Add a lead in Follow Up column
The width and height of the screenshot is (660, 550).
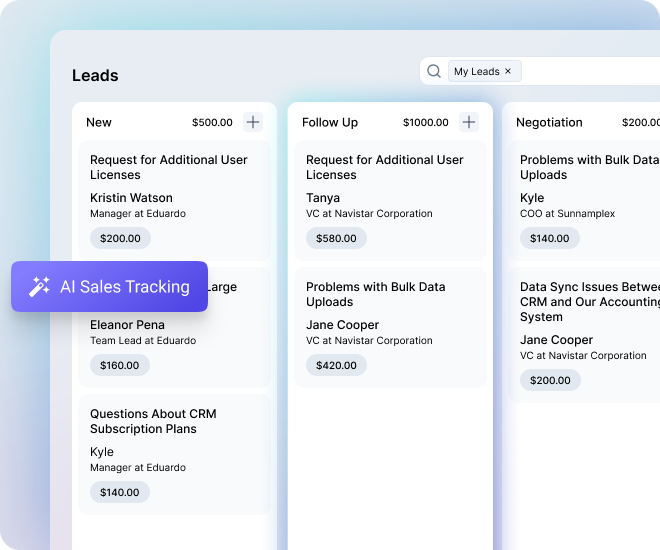click(469, 122)
